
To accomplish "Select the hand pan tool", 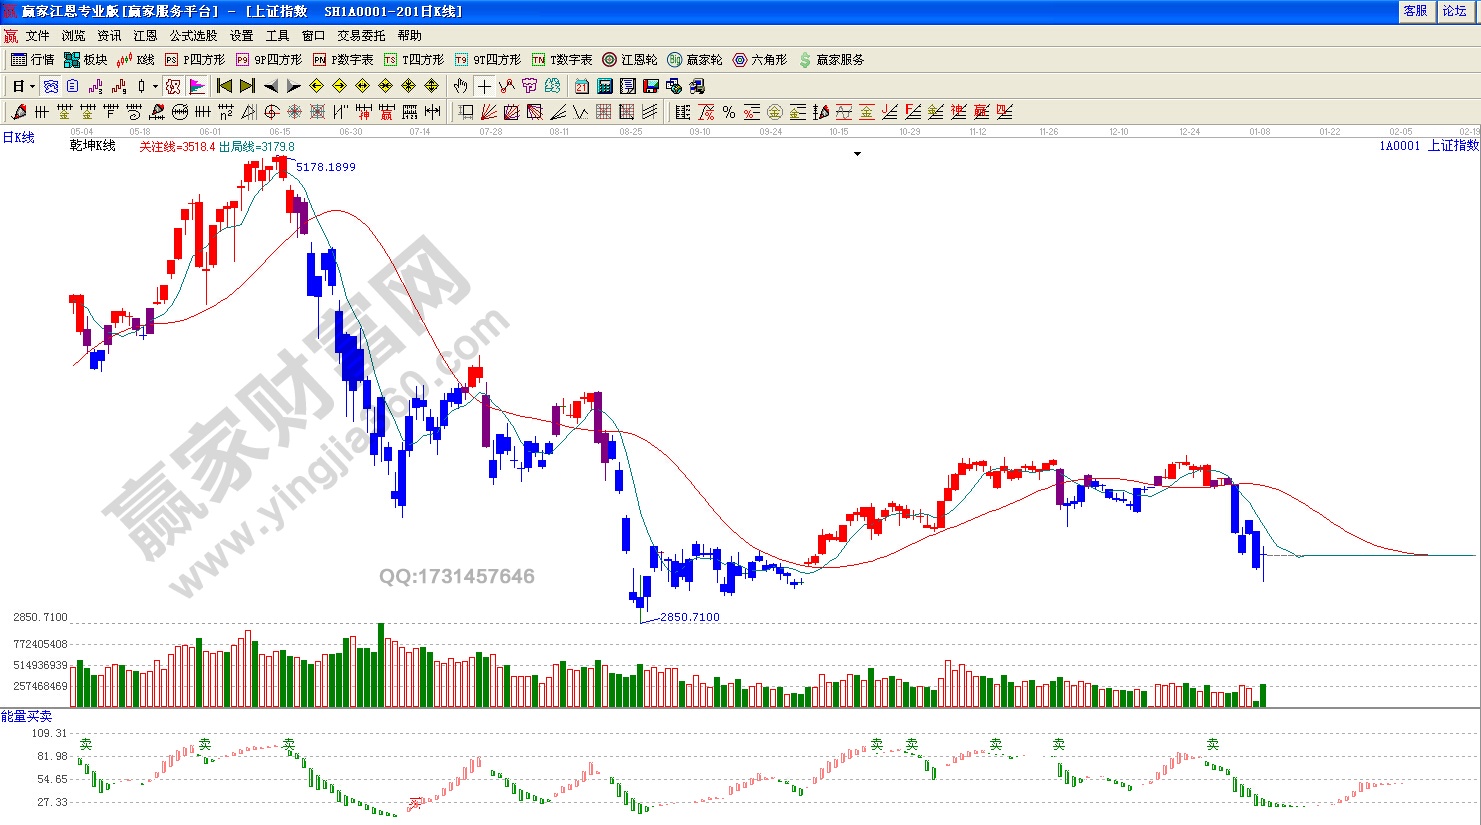I will (x=460, y=86).
